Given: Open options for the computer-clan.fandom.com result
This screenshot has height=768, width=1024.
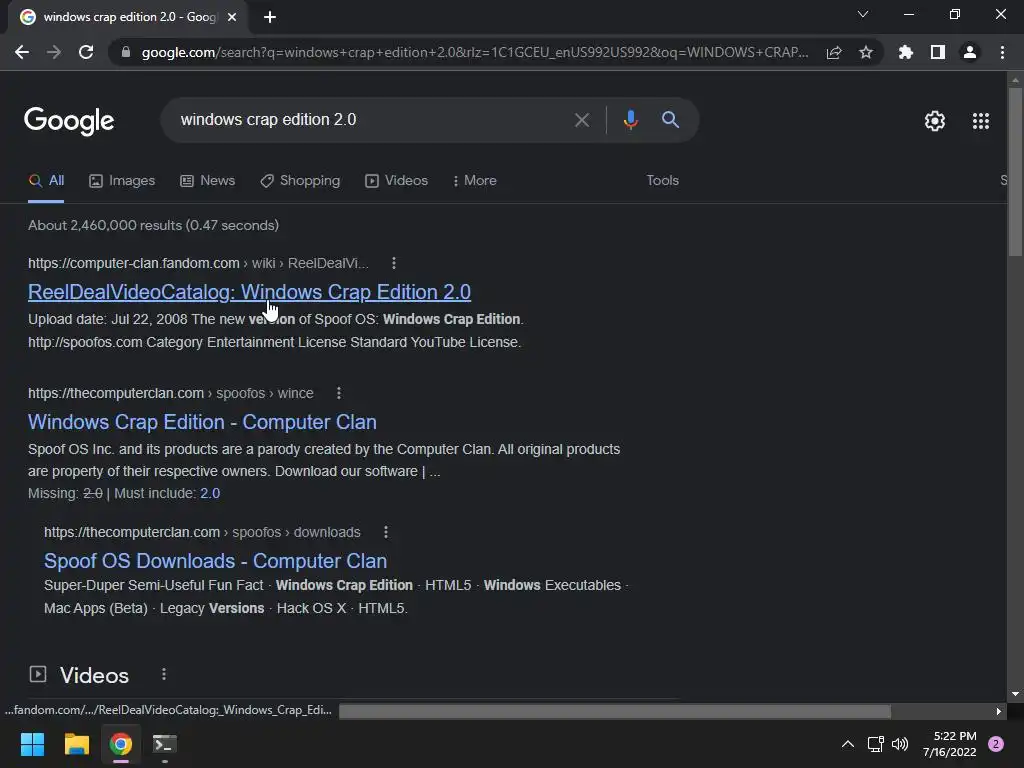Looking at the screenshot, I should tap(393, 263).
